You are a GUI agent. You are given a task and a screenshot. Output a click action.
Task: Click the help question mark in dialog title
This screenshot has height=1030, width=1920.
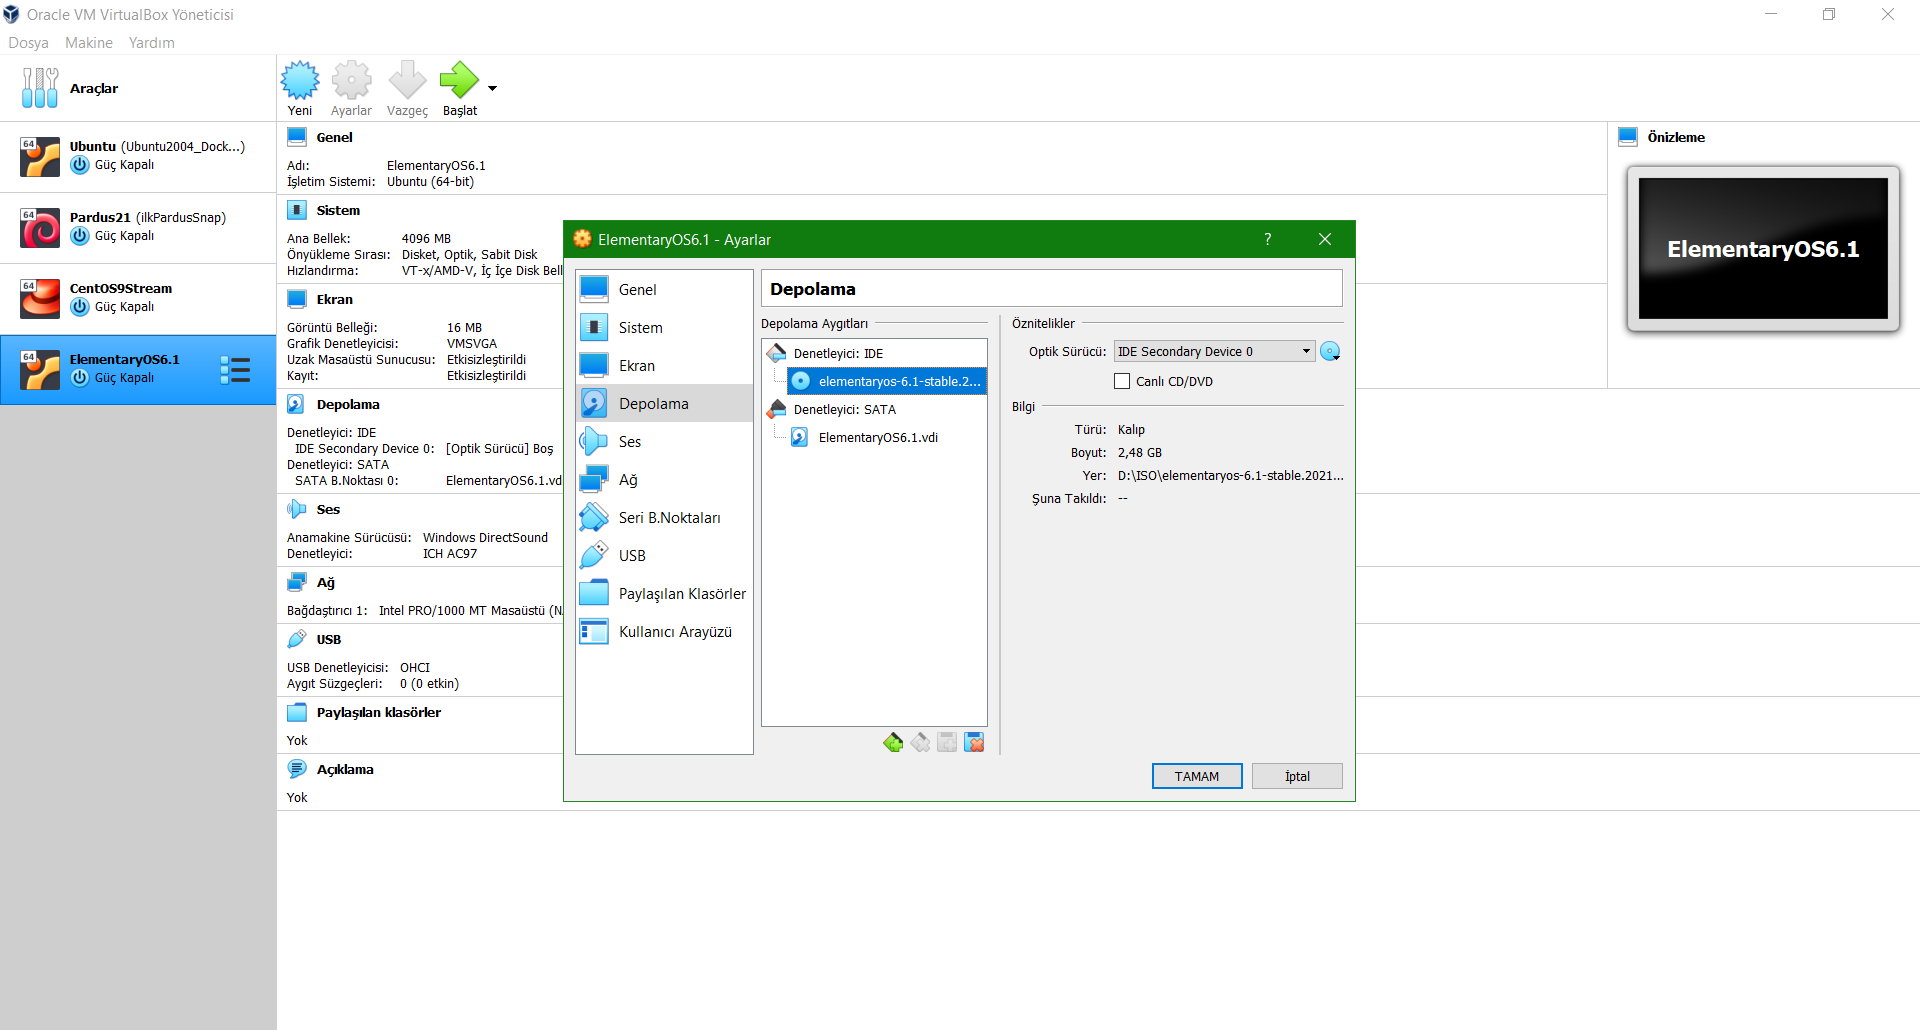[x=1267, y=239]
